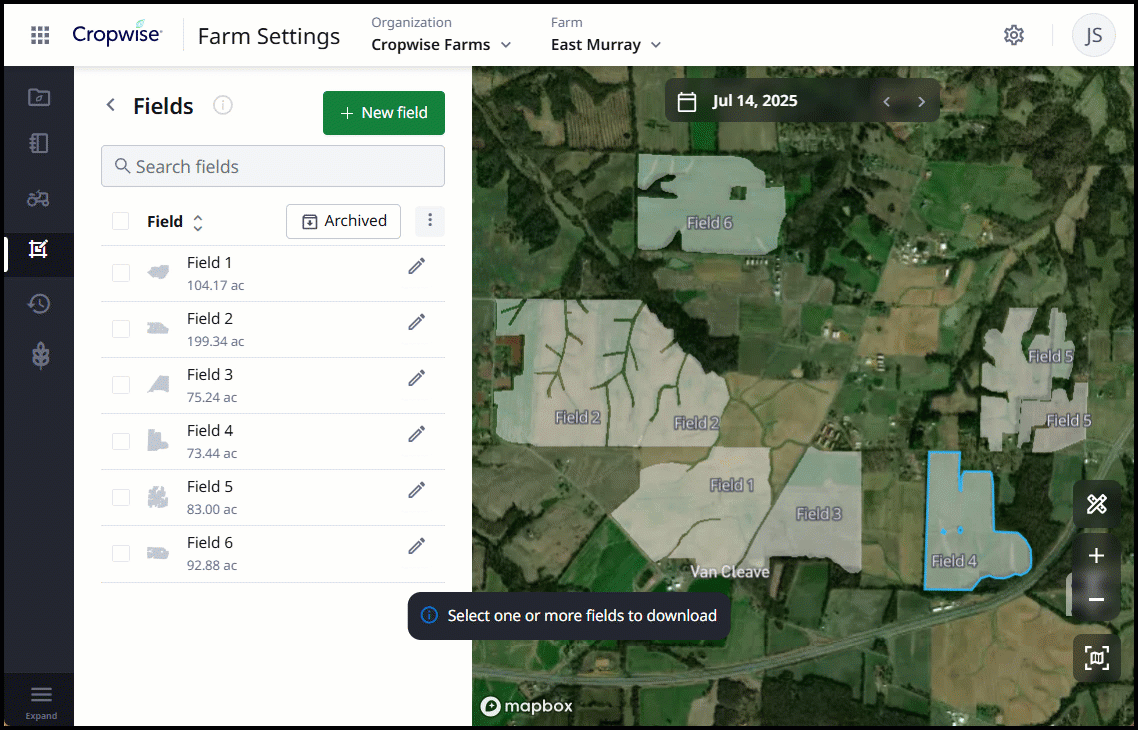Fit the map view to field boundaries
1138x730 pixels.
(x=1096, y=658)
